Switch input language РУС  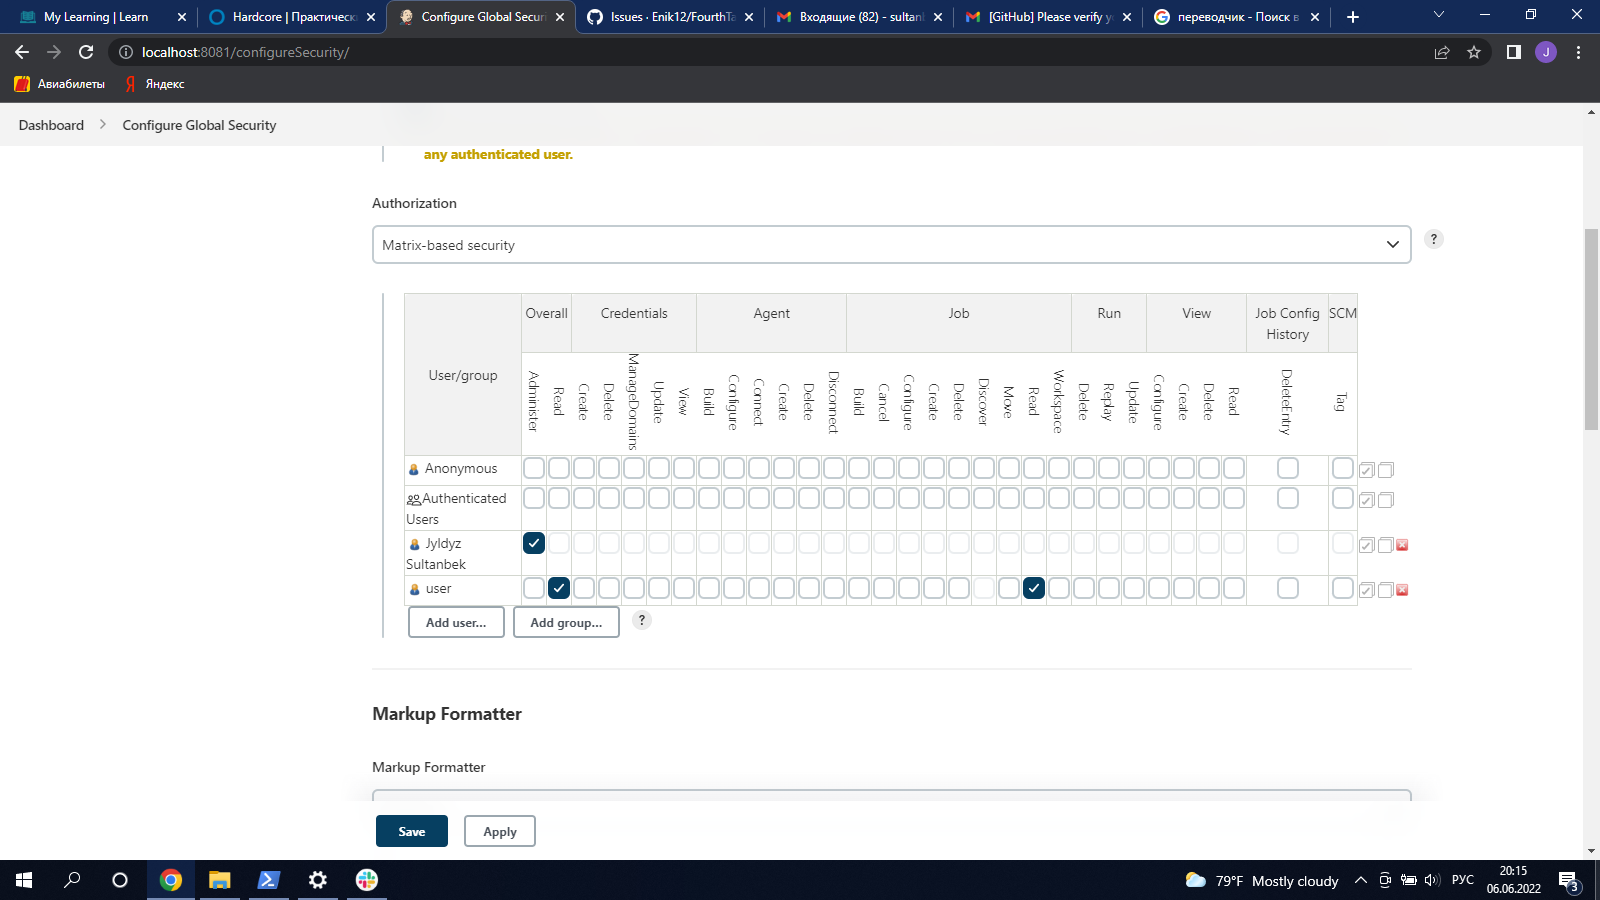pos(1463,880)
